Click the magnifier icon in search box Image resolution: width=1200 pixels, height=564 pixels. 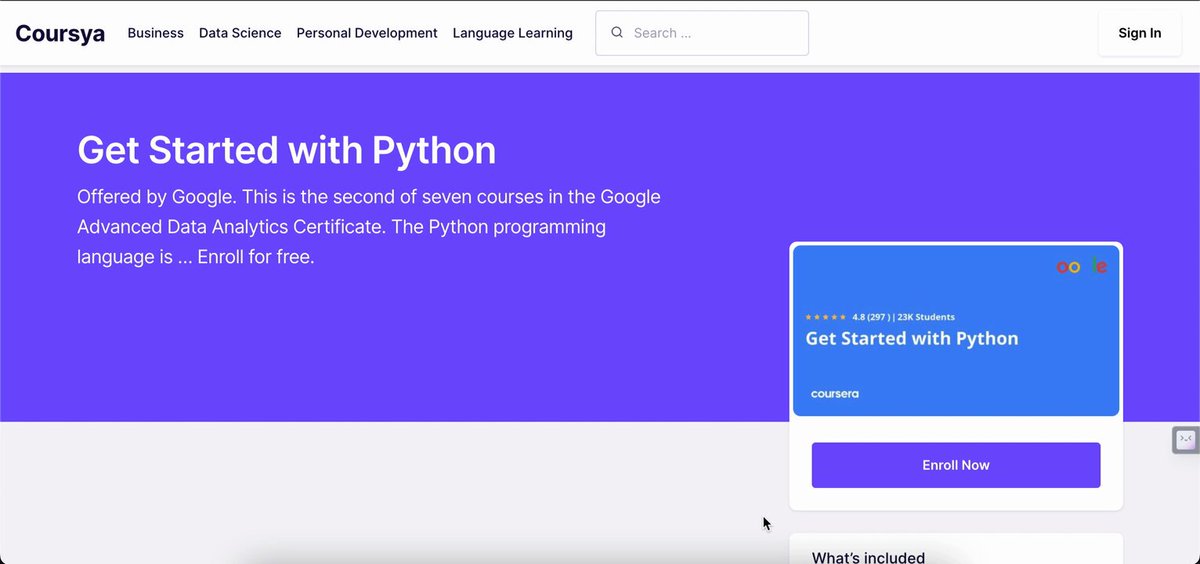coord(617,33)
